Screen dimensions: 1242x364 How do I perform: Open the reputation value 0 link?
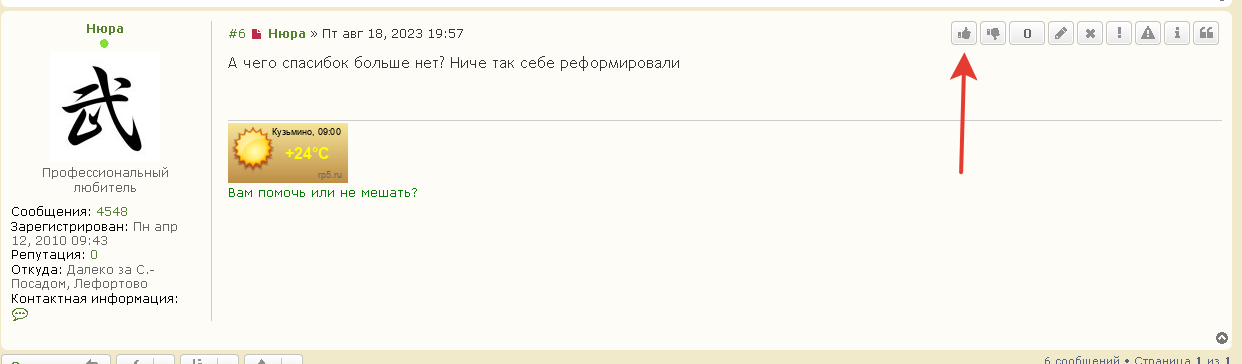94,255
